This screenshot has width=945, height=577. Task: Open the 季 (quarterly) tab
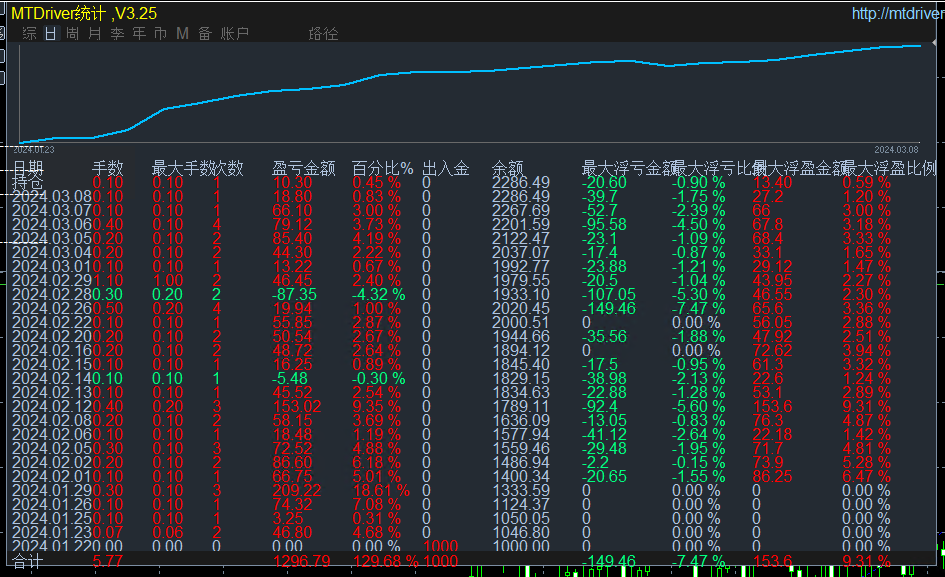click(x=117, y=34)
